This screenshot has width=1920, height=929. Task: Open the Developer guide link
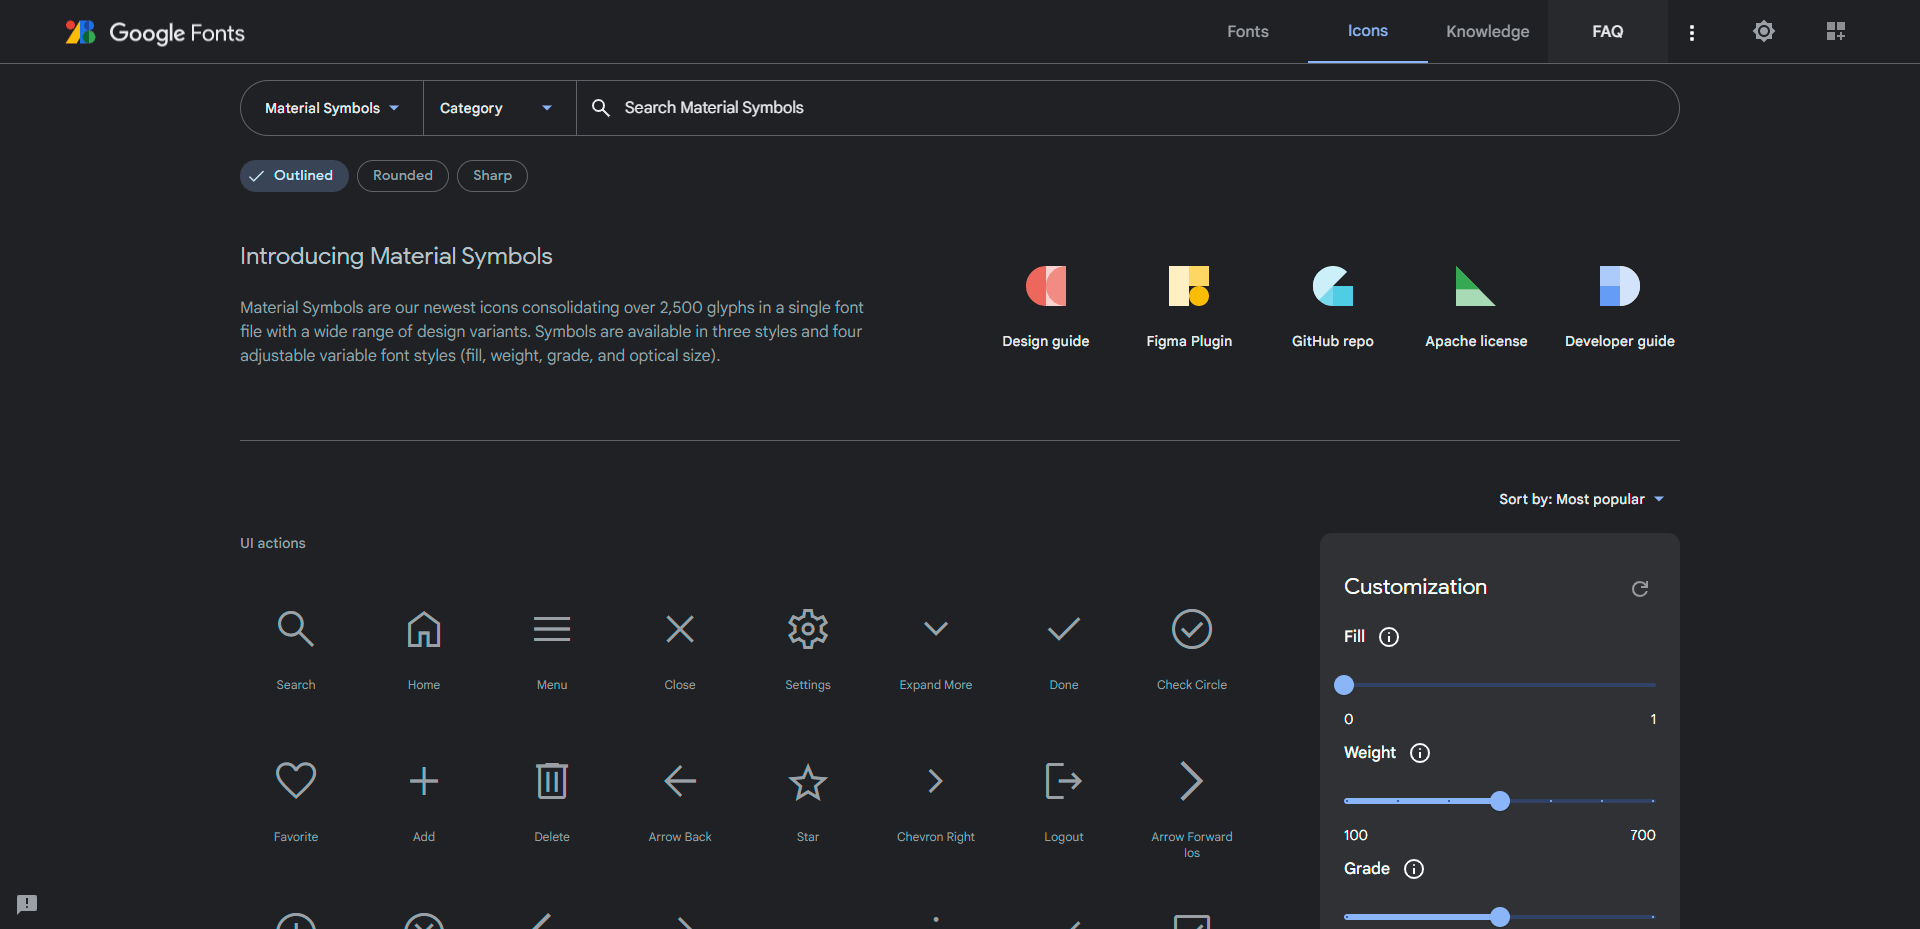[1620, 307]
